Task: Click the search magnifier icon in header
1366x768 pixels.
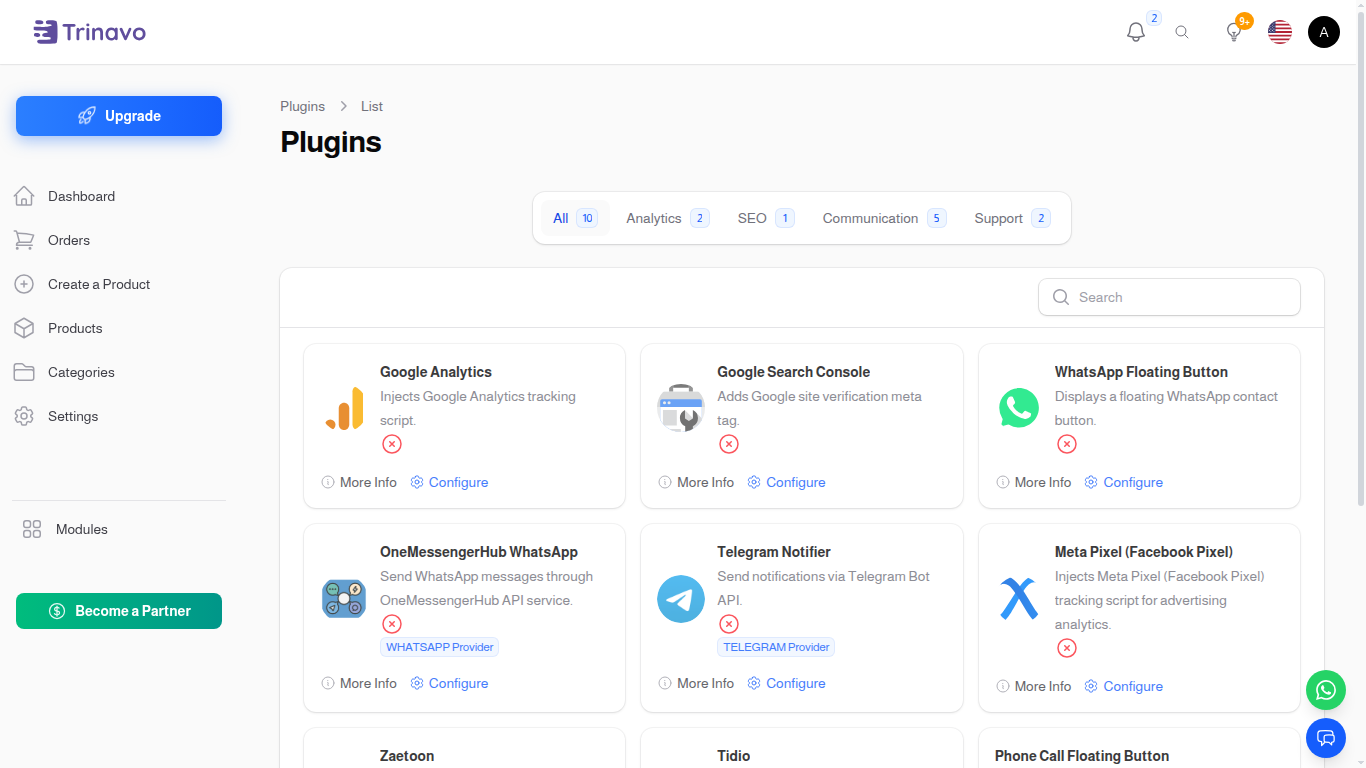Action: [x=1182, y=32]
